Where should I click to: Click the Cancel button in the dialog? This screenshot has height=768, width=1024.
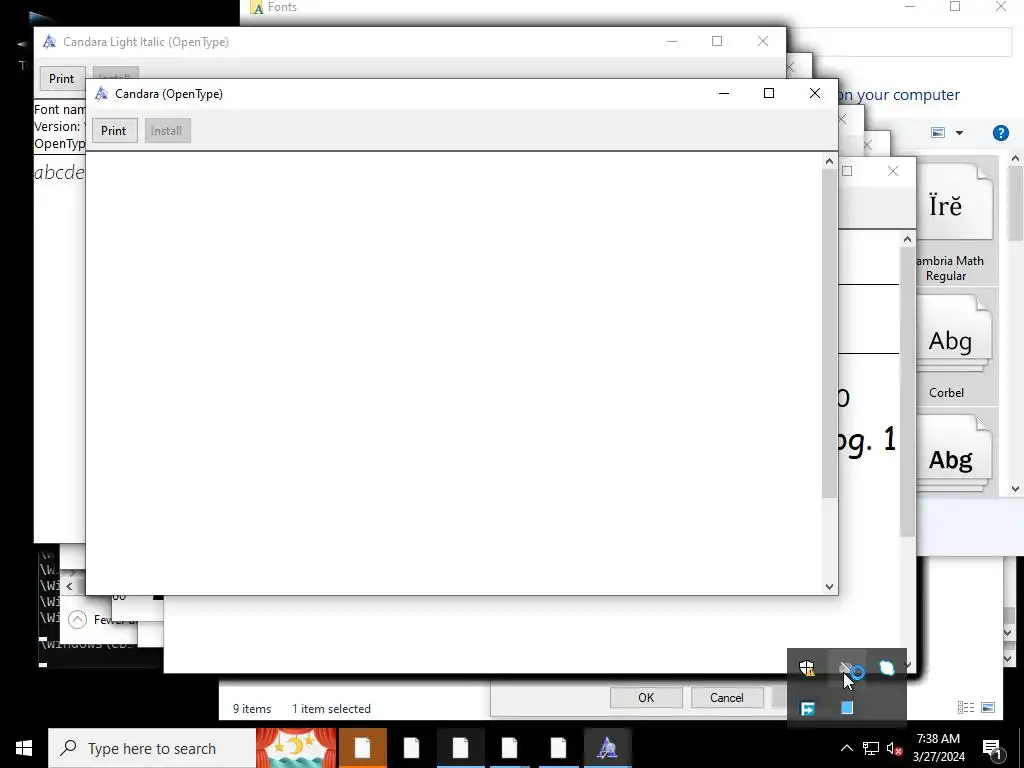click(727, 697)
